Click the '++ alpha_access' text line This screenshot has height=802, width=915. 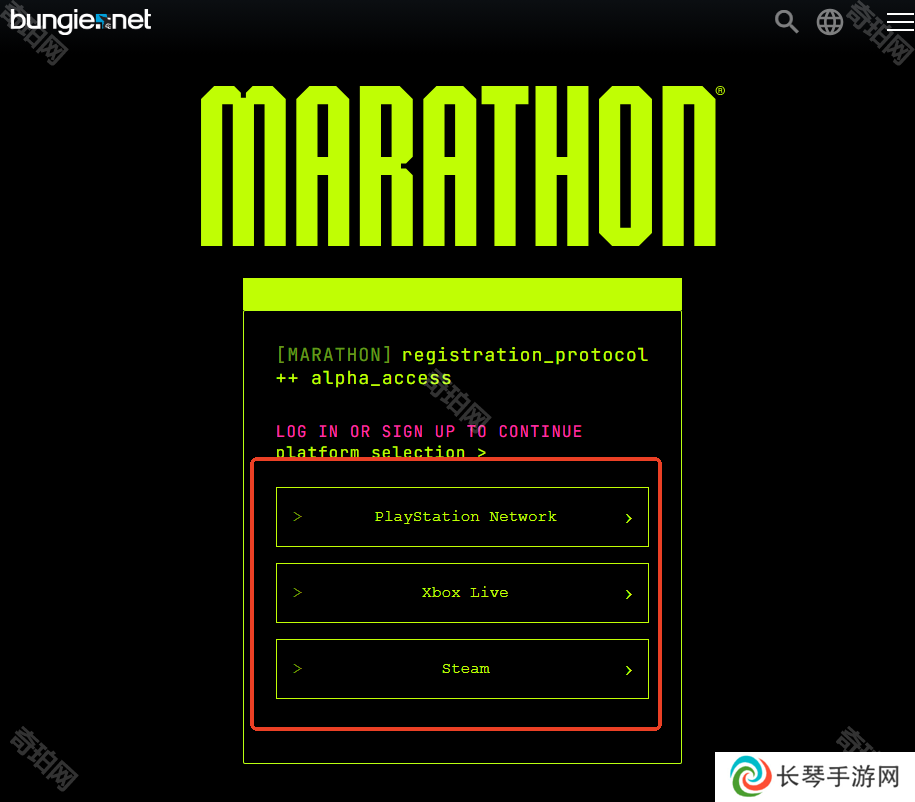point(364,378)
